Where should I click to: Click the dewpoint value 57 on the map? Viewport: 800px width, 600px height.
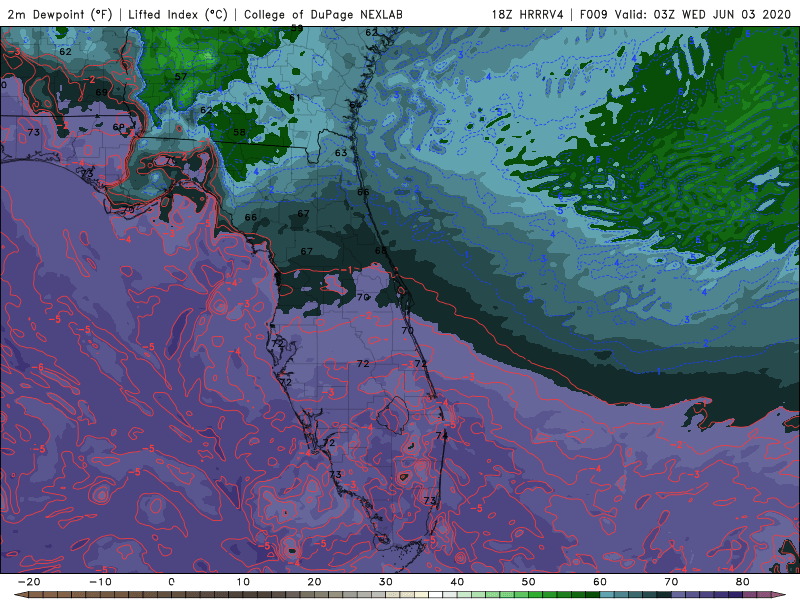[181, 77]
